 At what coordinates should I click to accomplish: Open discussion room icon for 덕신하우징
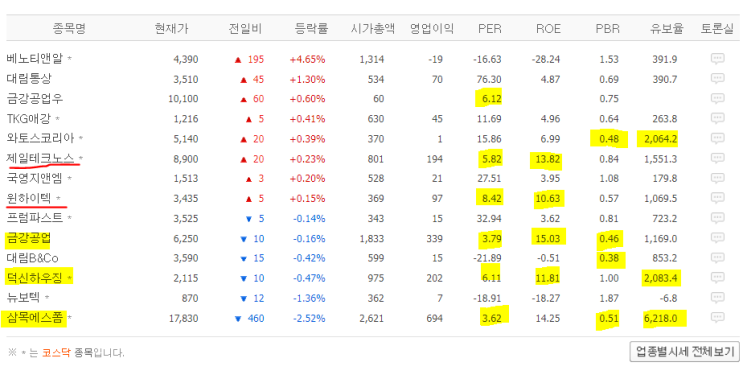(x=717, y=278)
